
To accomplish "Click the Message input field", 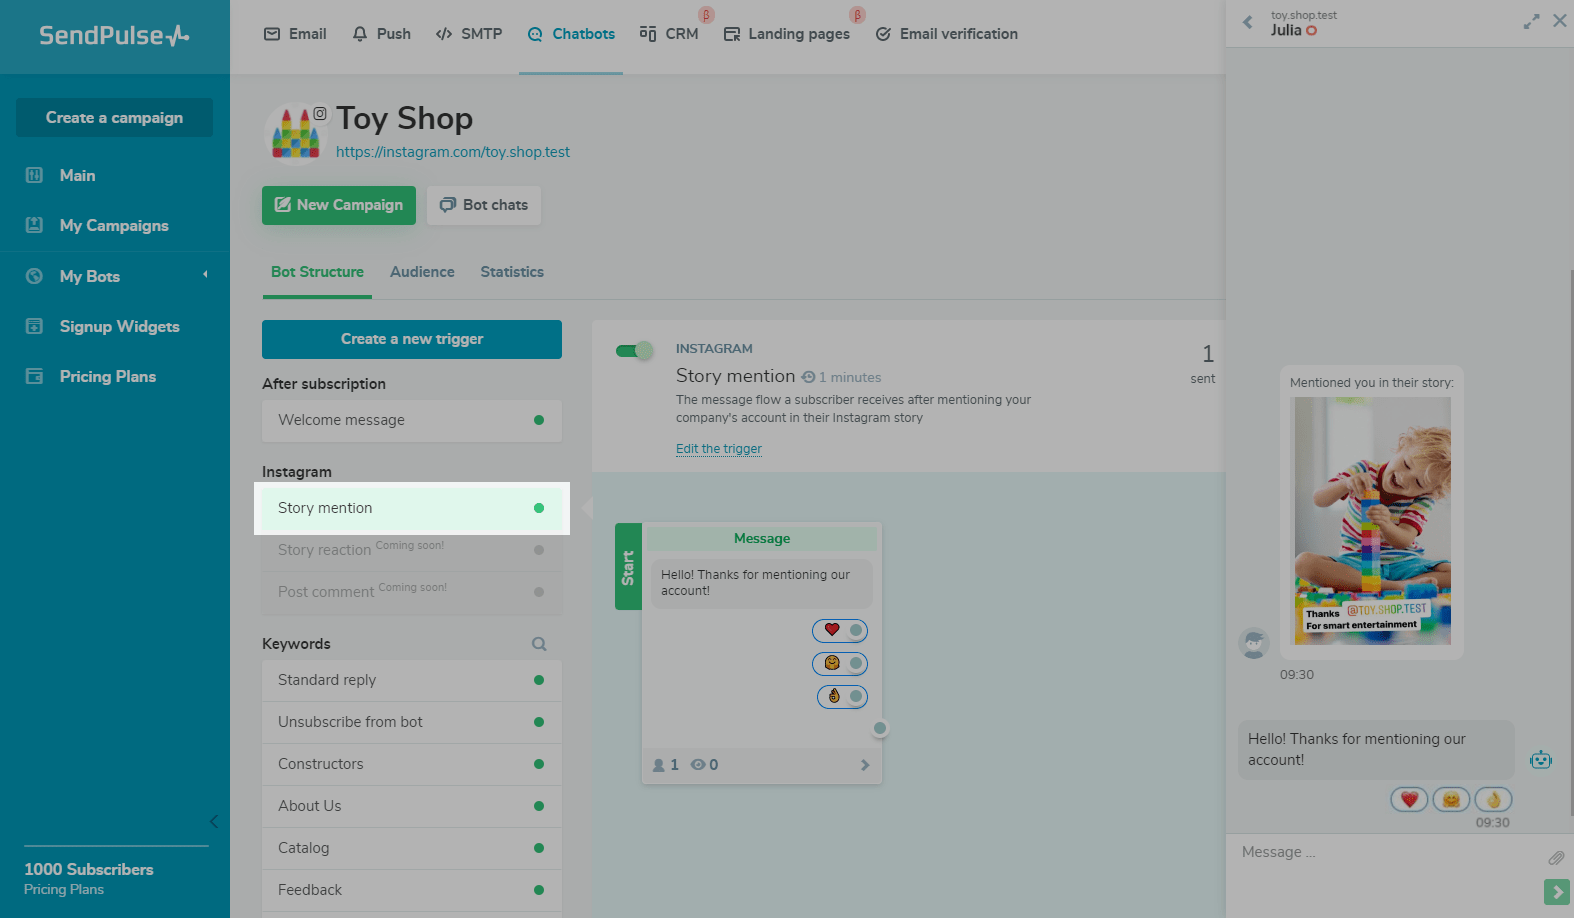I will [1380, 853].
